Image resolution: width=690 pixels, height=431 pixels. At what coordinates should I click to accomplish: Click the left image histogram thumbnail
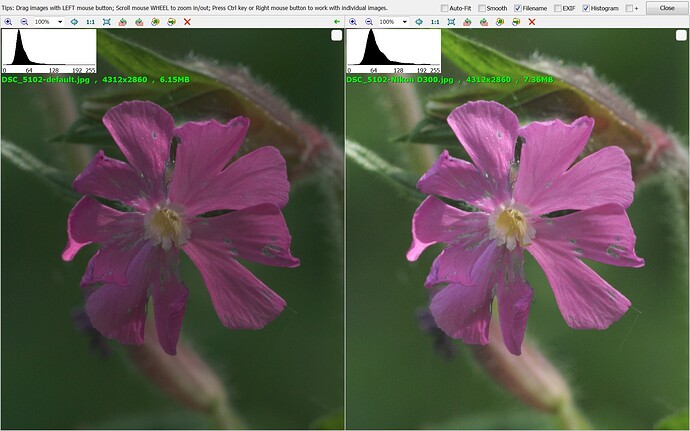click(49, 51)
